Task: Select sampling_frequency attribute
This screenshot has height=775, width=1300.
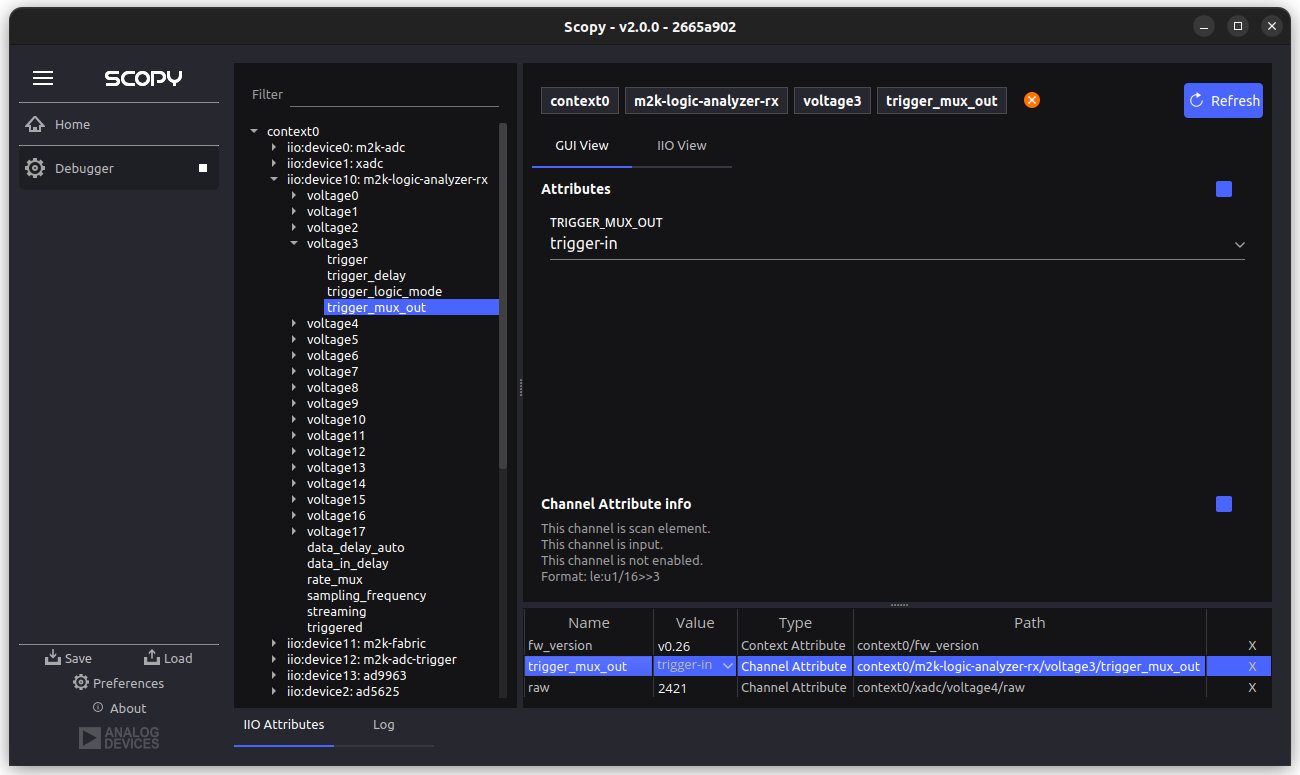Action: tap(366, 595)
